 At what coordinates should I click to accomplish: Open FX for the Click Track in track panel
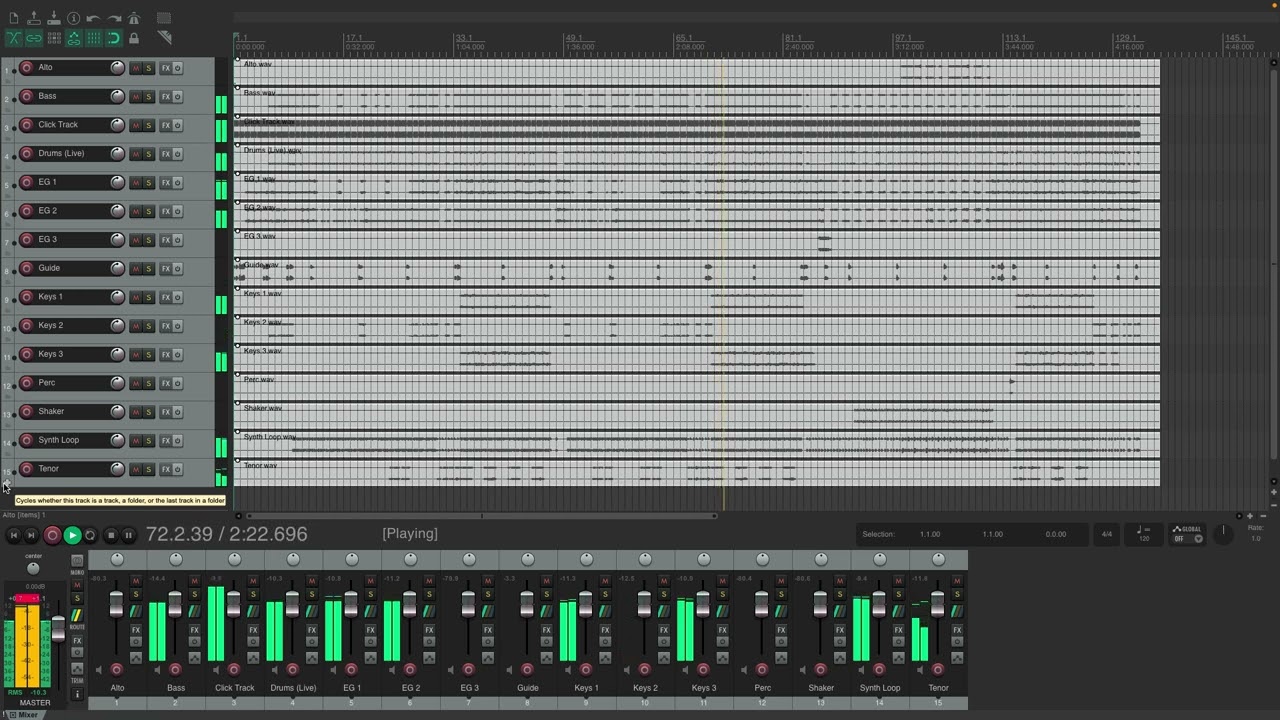coord(165,125)
